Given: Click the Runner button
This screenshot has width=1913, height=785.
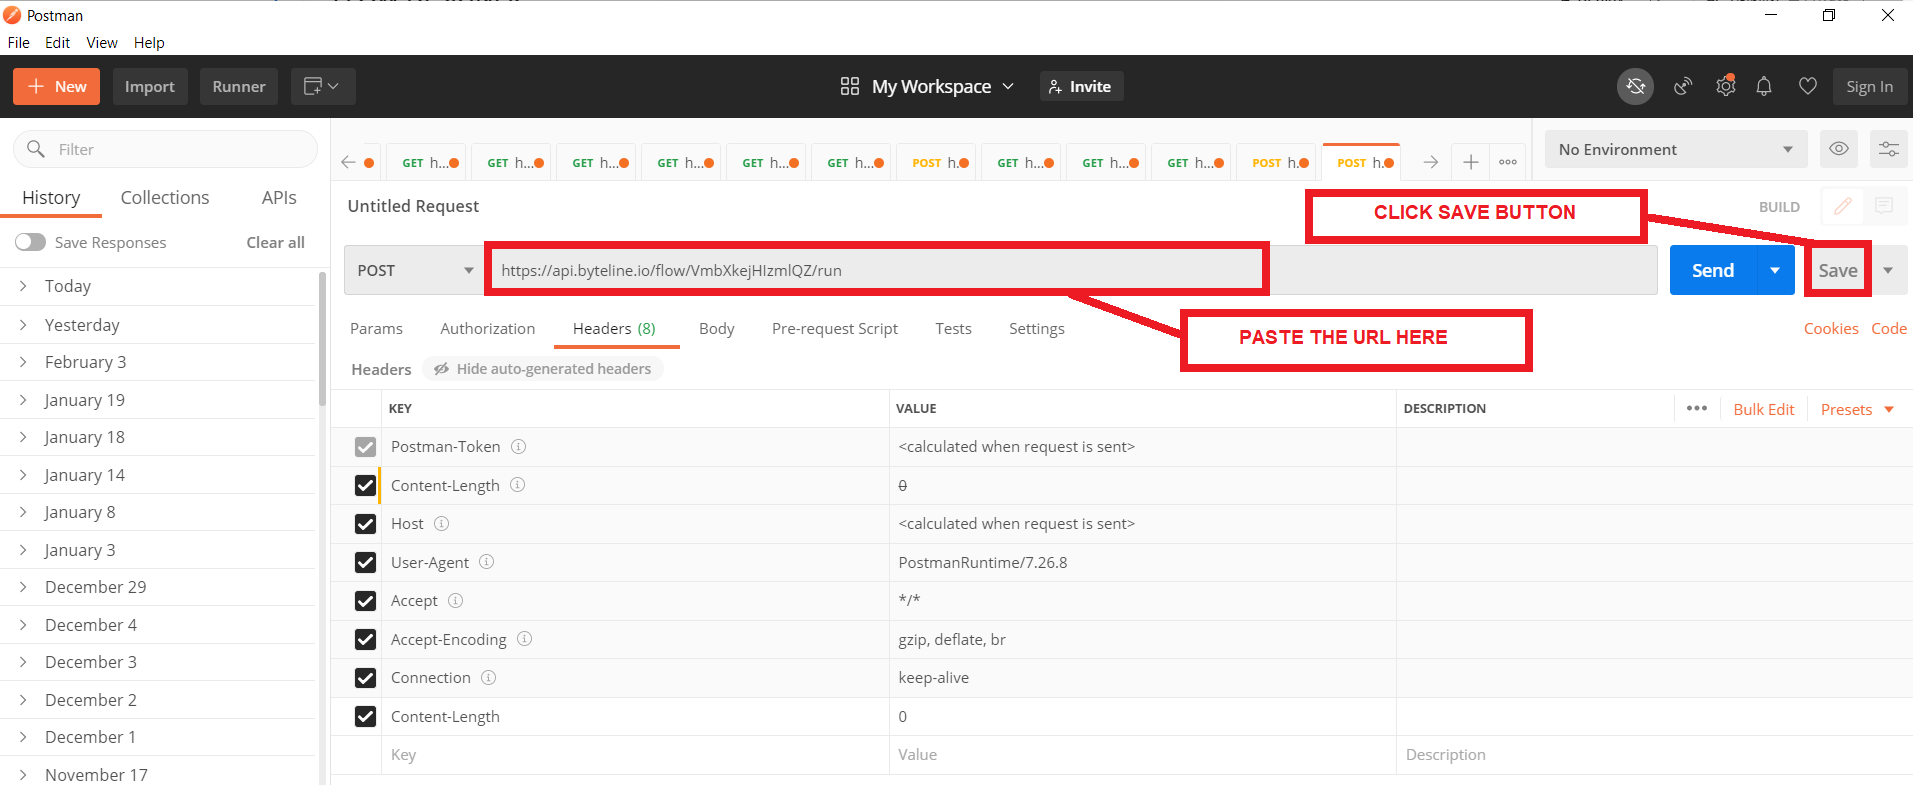Looking at the screenshot, I should [x=239, y=86].
